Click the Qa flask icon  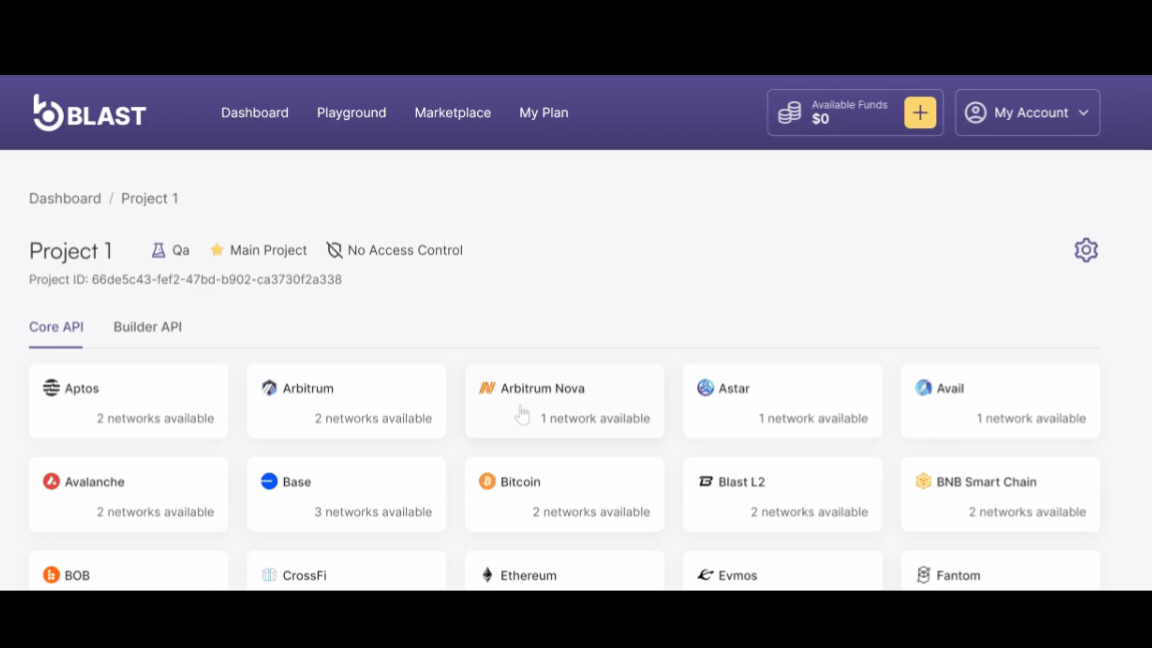(x=158, y=250)
